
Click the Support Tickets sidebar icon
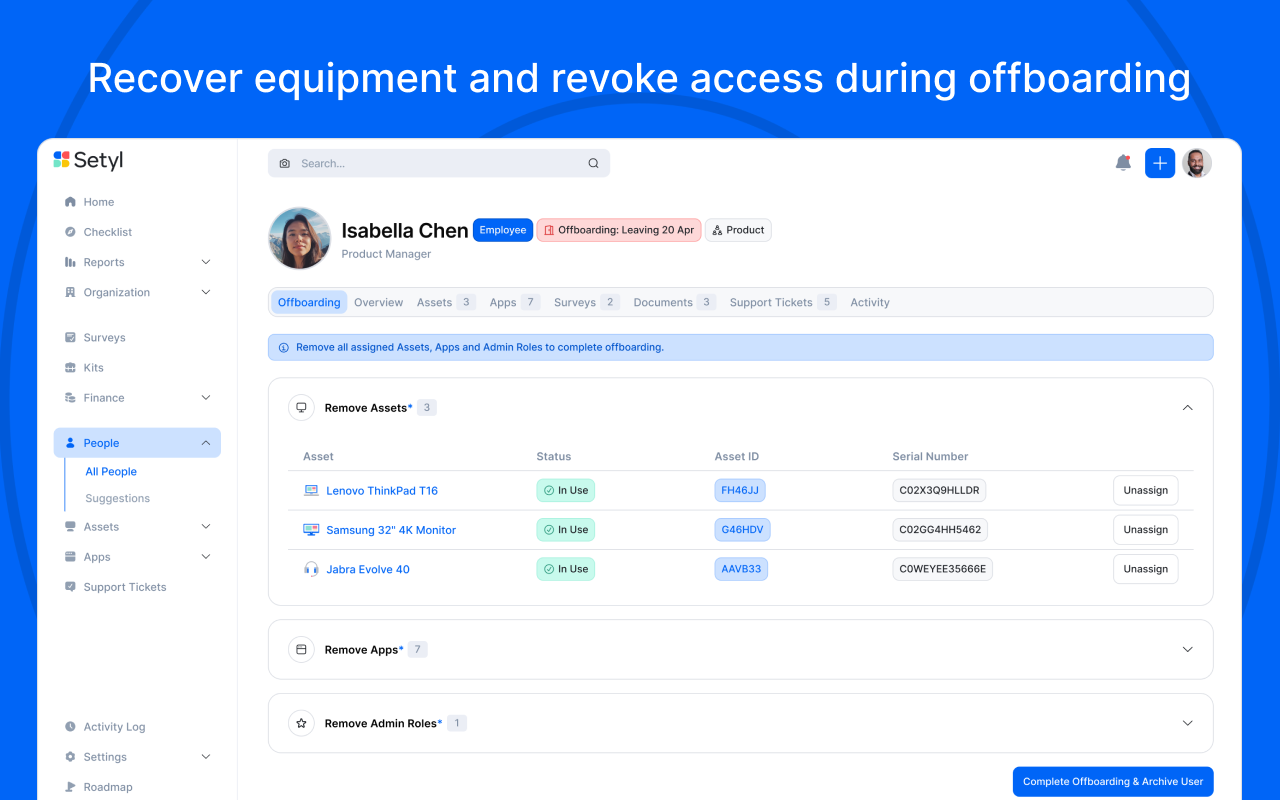click(x=71, y=587)
